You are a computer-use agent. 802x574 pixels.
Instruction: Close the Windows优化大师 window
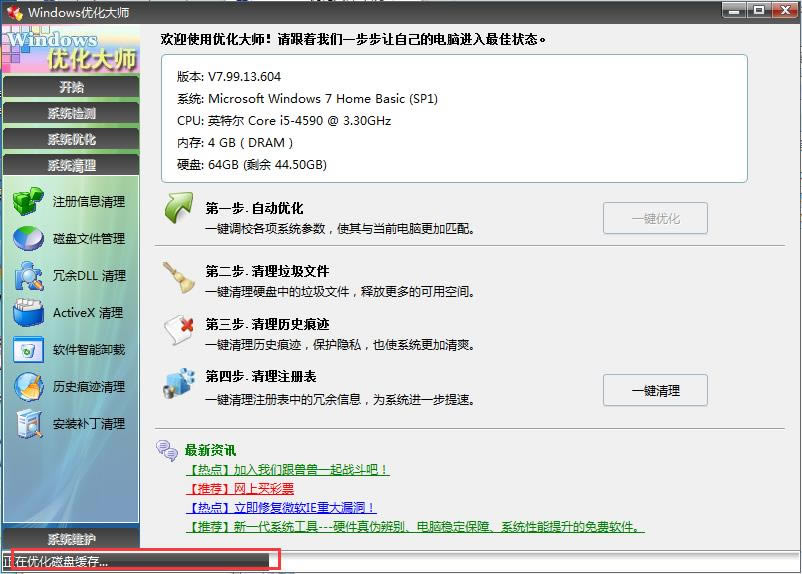[785, 10]
